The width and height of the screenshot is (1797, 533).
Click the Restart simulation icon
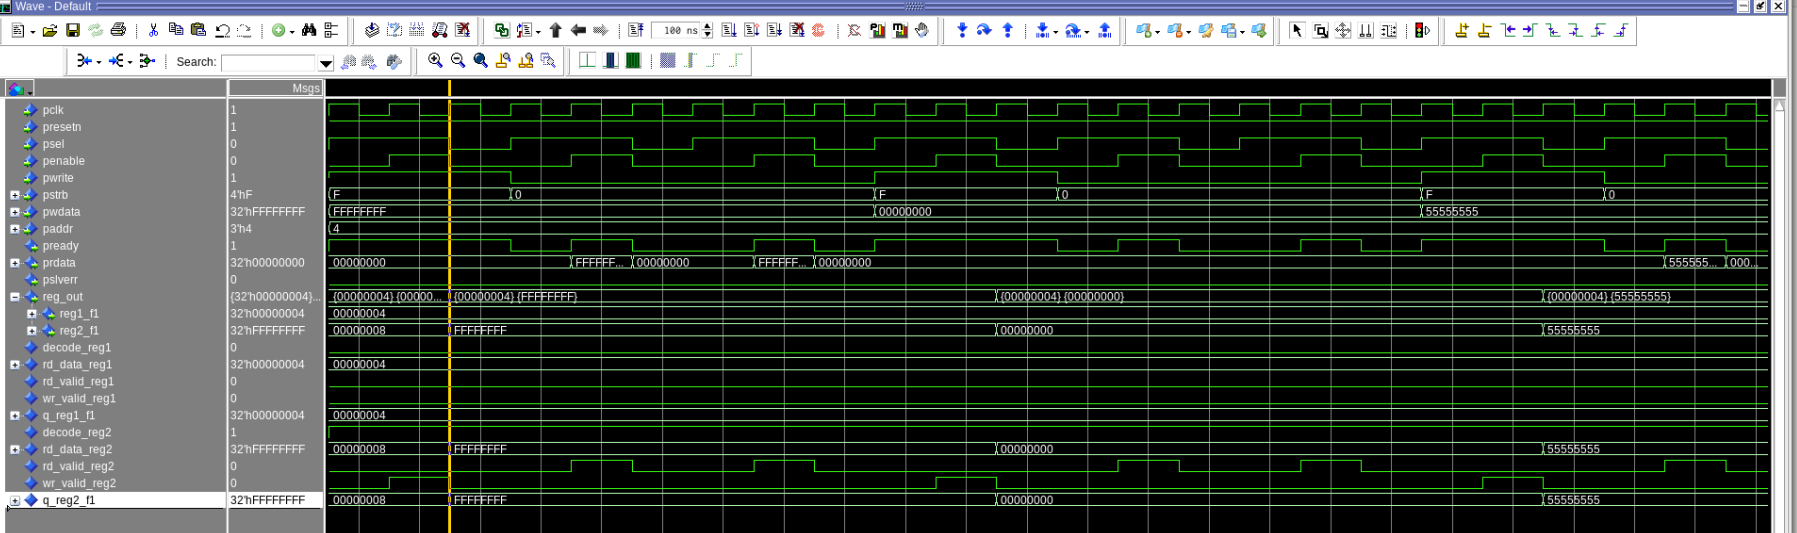coord(636,31)
